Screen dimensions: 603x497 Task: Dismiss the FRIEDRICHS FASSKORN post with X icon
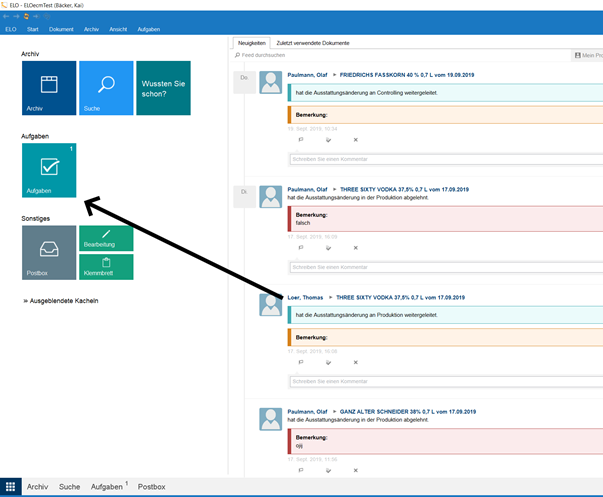(x=355, y=139)
